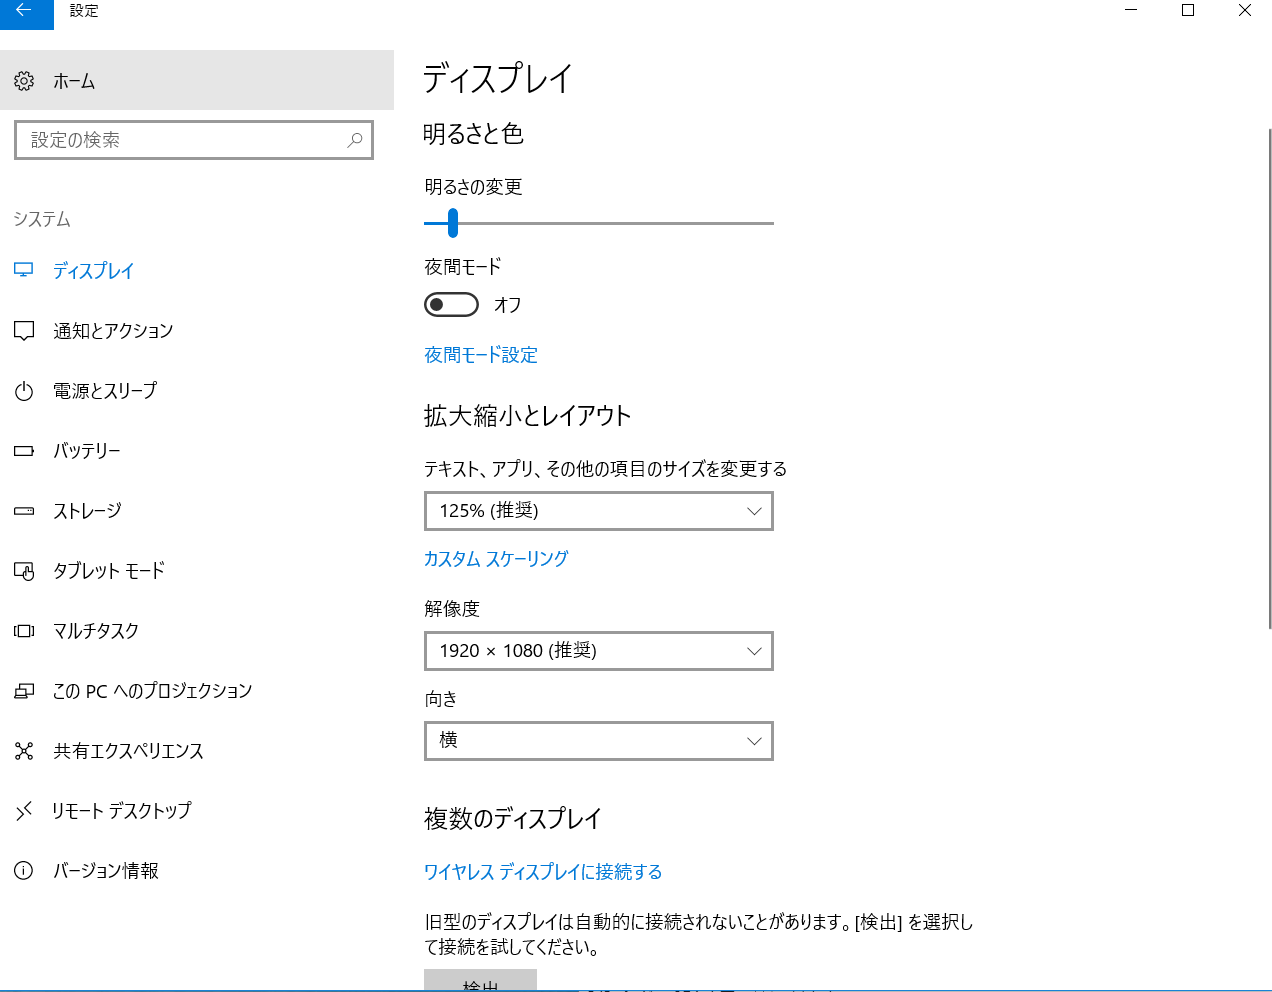Click the brightness slider handle
This screenshot has height=992, width=1272.
(x=453, y=223)
